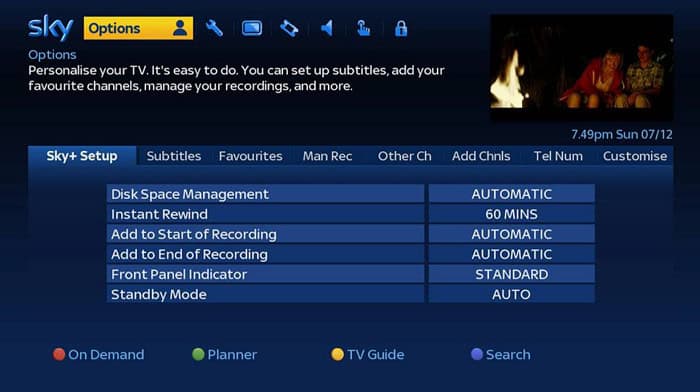Switch to the Sky+ Setup tab
700x392 pixels.
tap(82, 156)
